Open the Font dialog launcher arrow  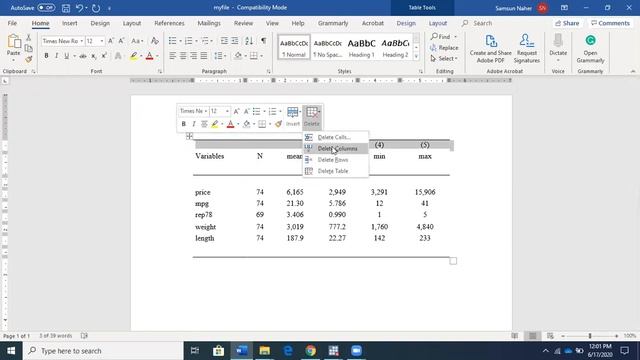point(160,71)
